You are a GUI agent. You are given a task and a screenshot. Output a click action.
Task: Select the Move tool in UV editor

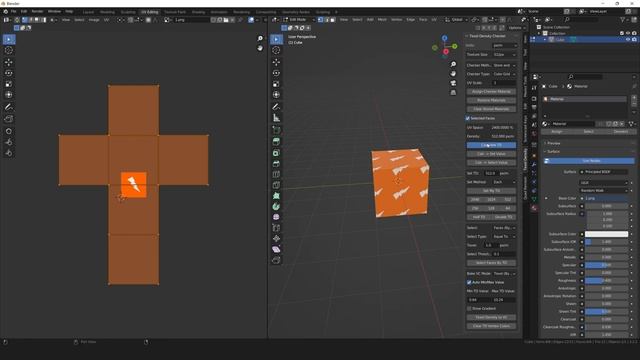pyautogui.click(x=9, y=62)
